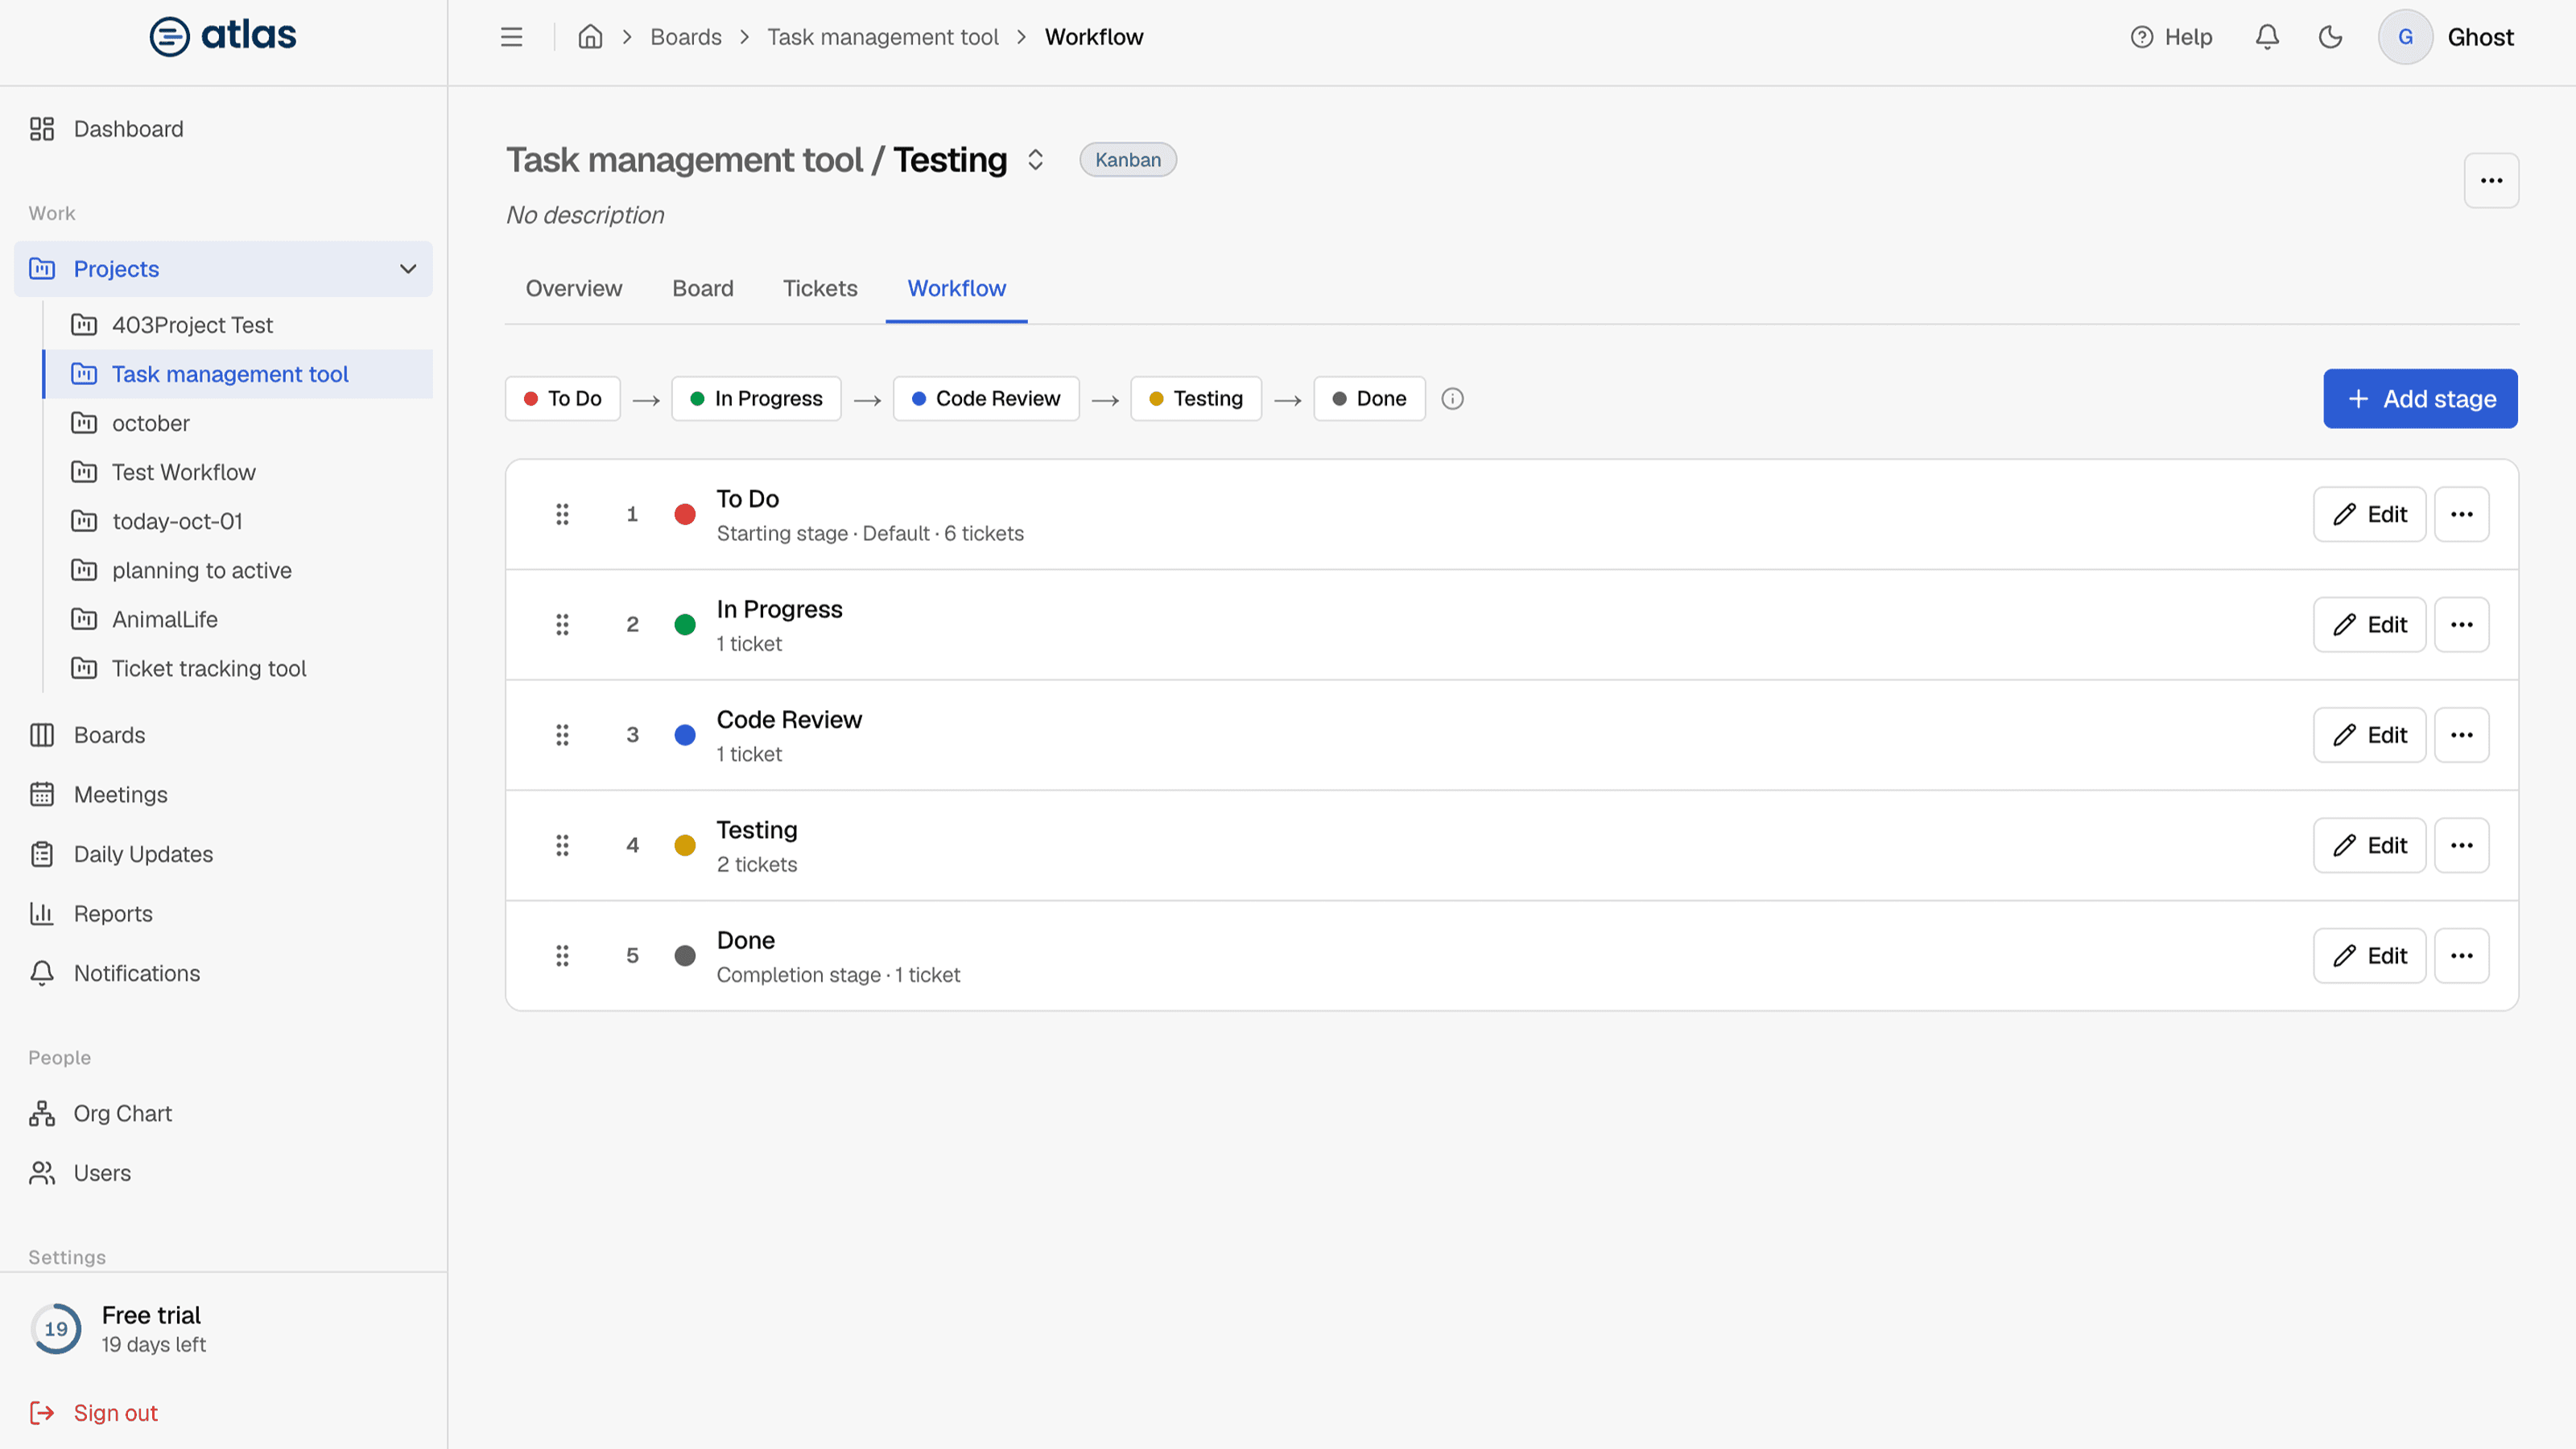Click the Done chip in flow bar

tap(1369, 399)
